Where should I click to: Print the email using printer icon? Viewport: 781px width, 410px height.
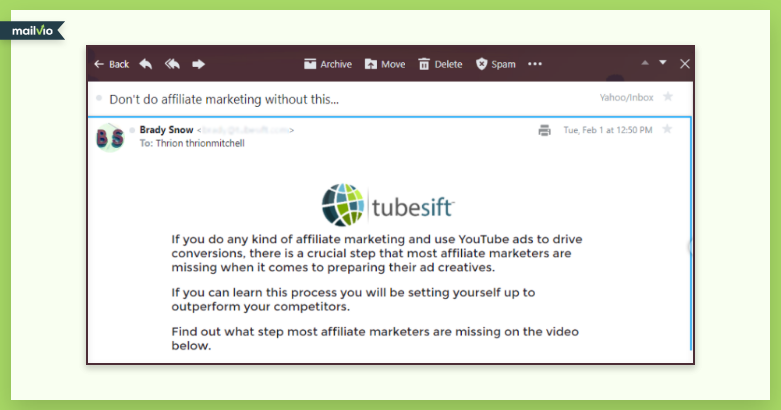click(544, 131)
